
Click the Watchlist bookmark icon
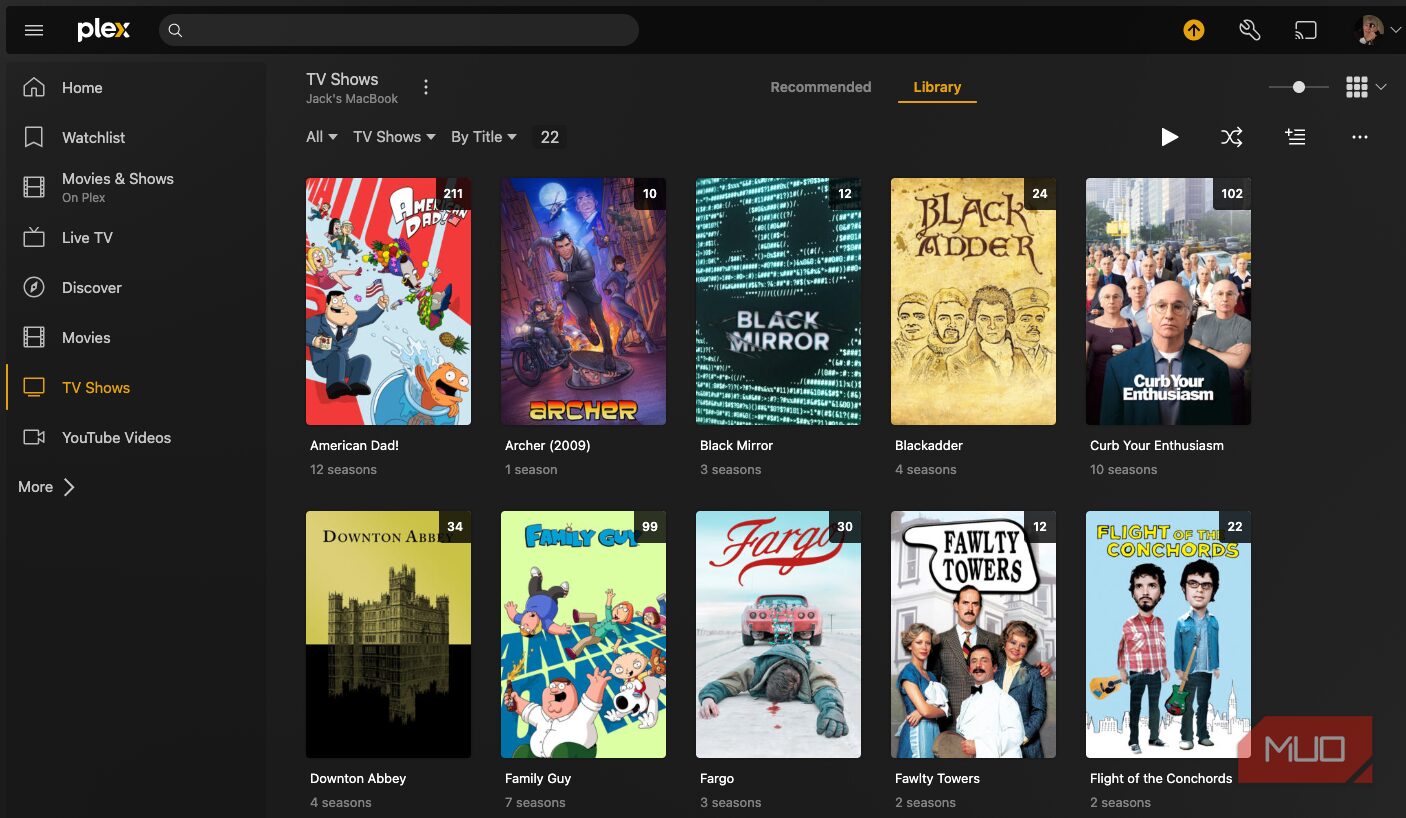[34, 137]
